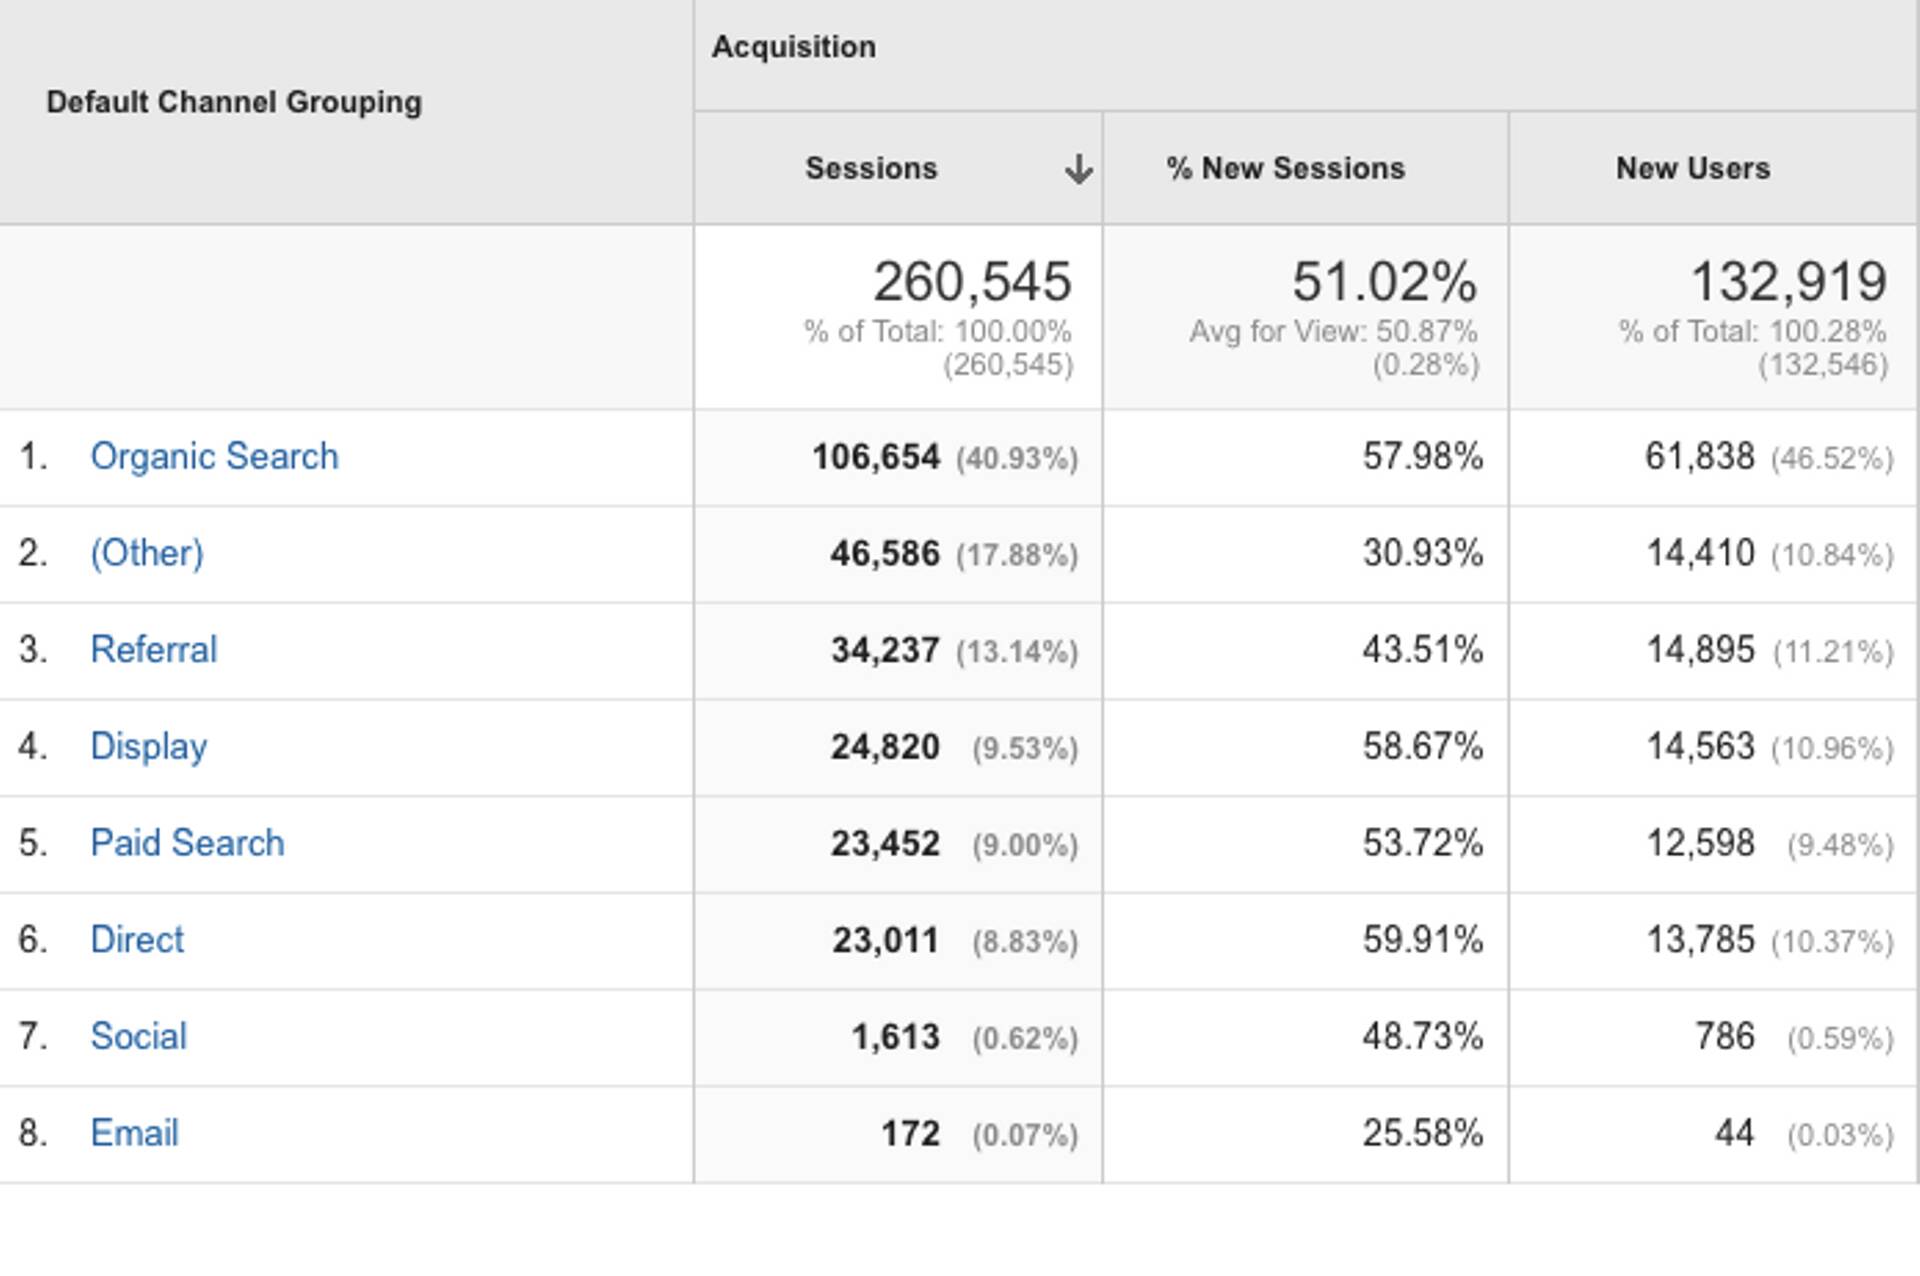Open the Email channel report

tap(134, 1133)
